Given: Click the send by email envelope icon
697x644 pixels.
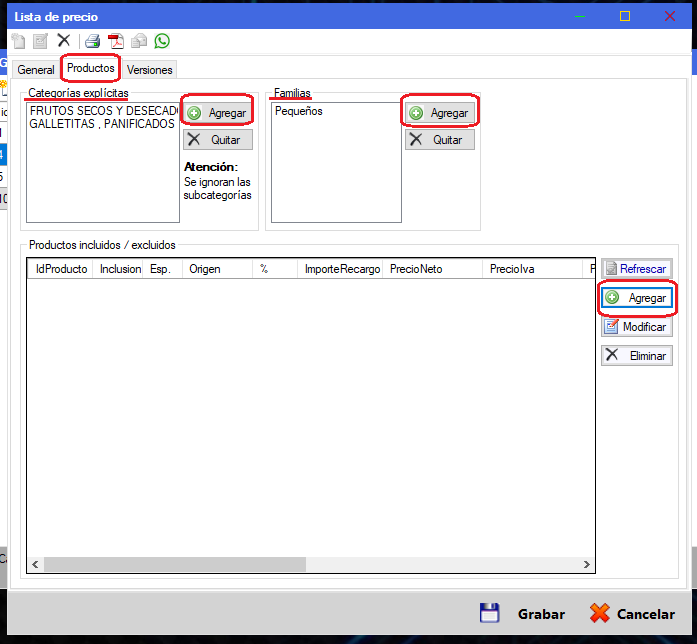Looking at the screenshot, I should [x=140, y=41].
